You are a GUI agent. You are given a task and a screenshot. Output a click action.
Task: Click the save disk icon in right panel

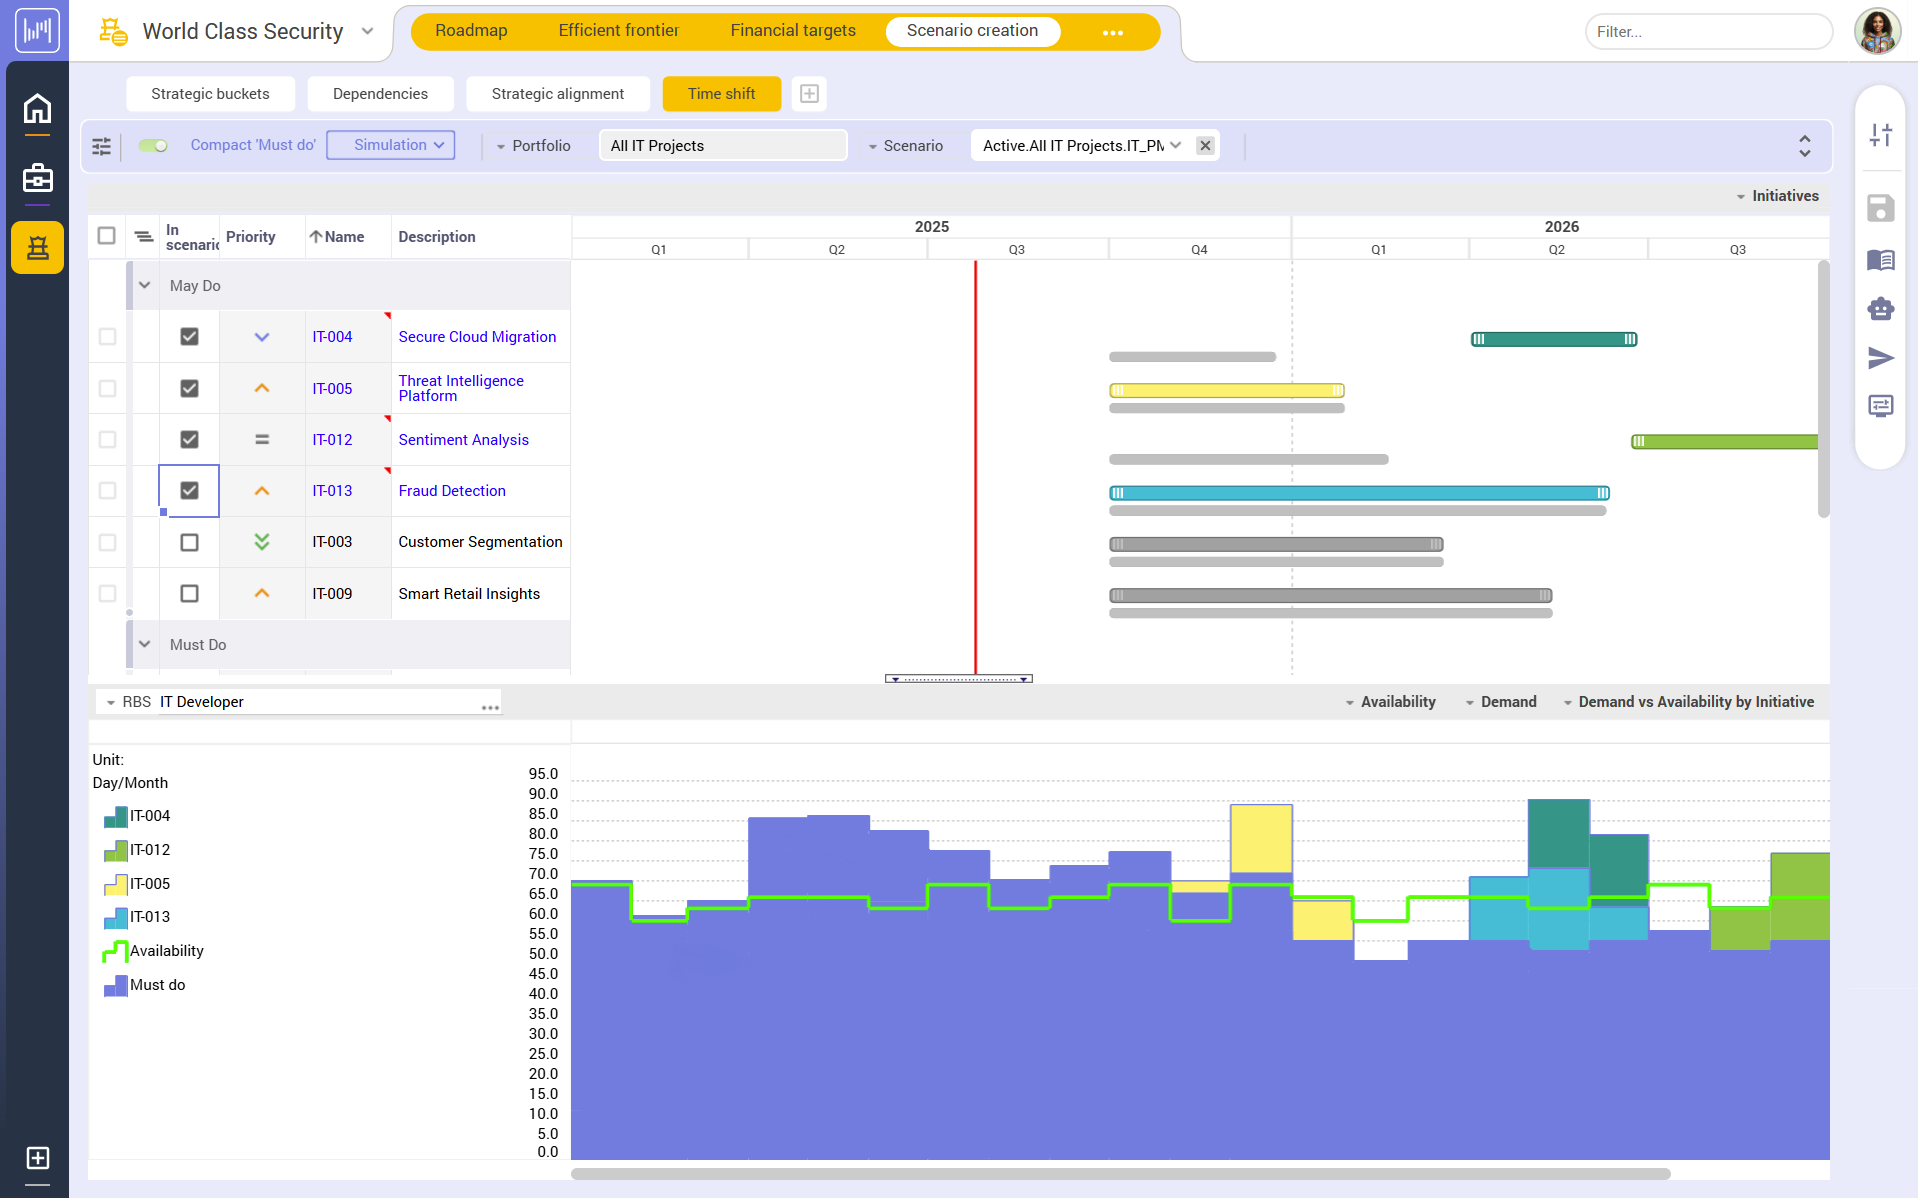click(1880, 209)
